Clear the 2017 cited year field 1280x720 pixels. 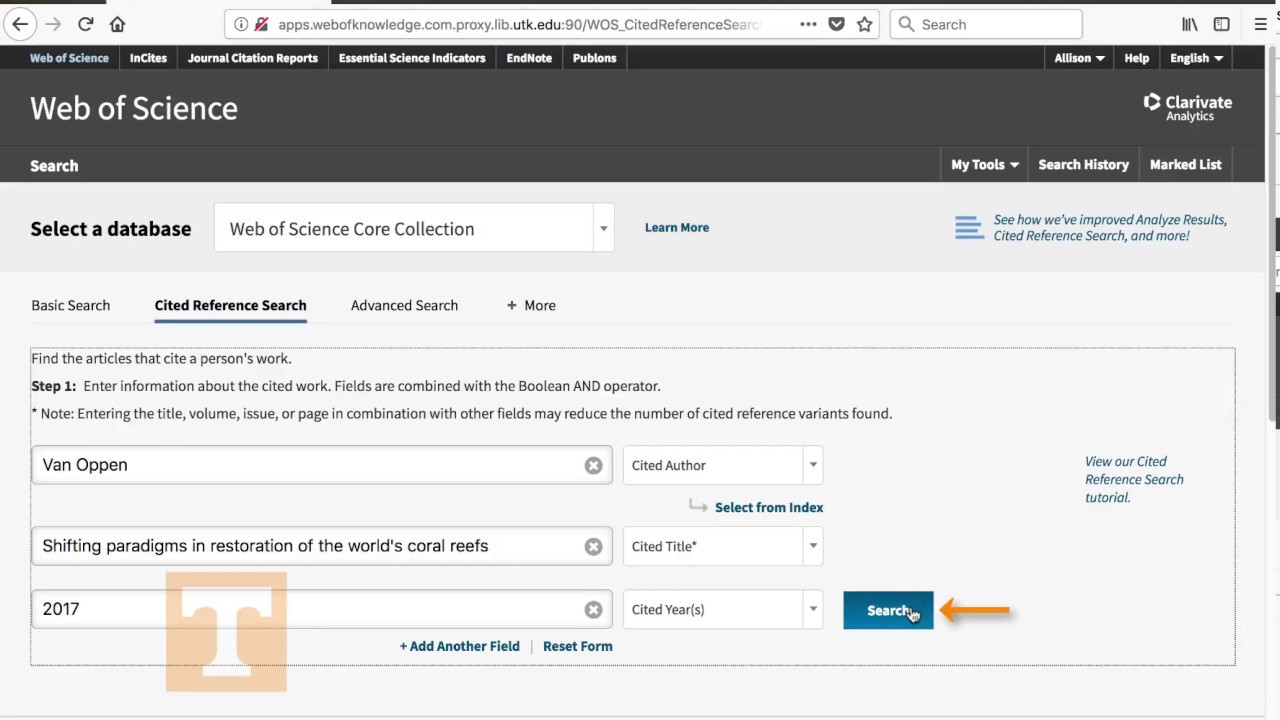[x=593, y=609]
